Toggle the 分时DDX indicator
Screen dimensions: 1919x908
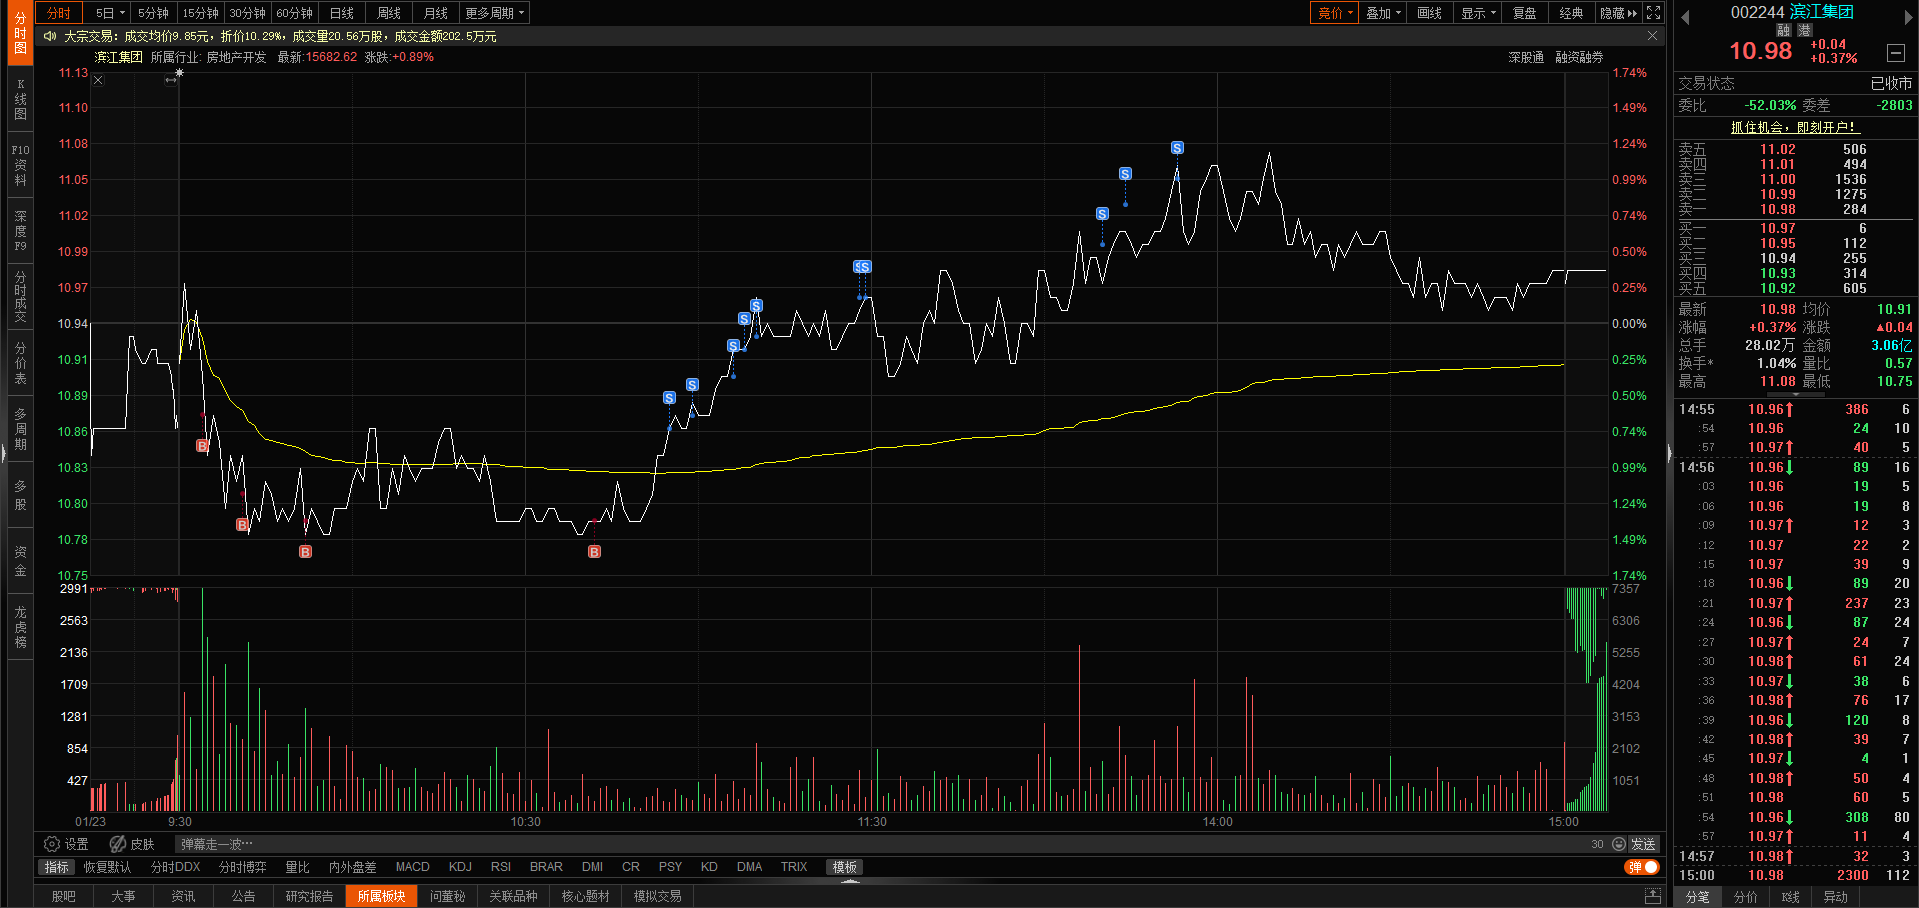point(176,867)
